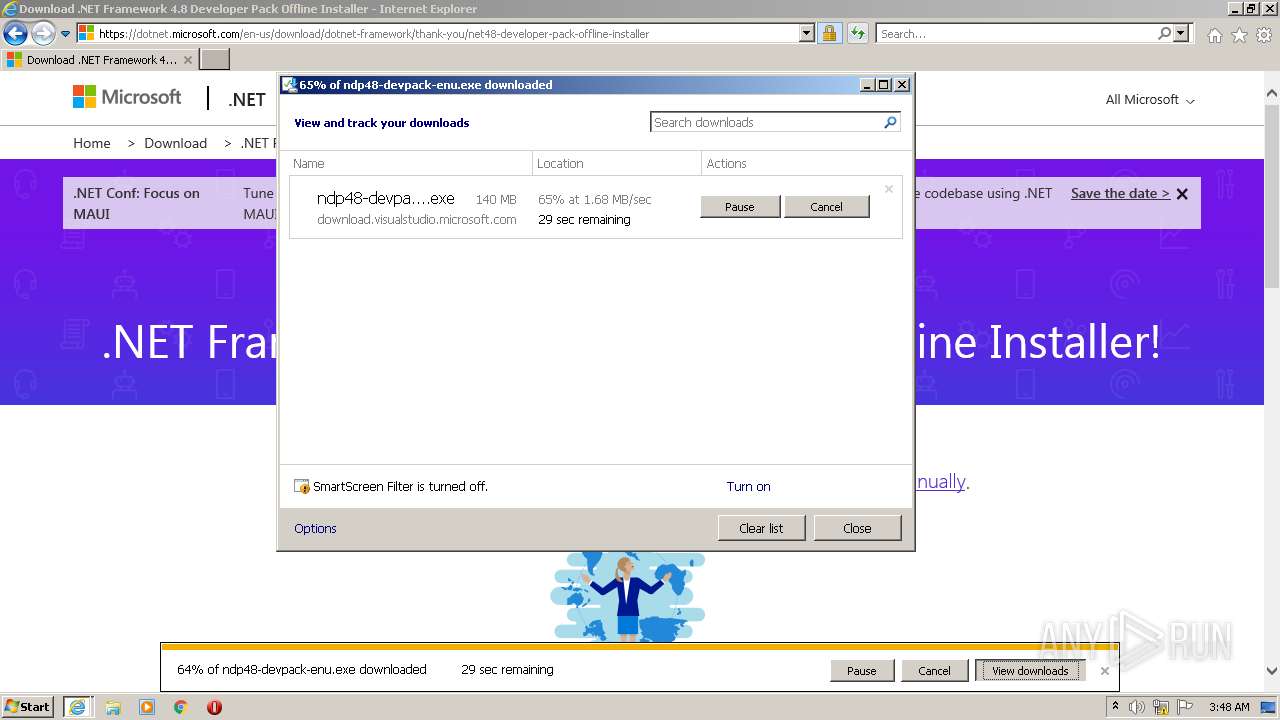Click the page scrollbar up arrow
This screenshot has height=720, width=1280.
[1272, 95]
